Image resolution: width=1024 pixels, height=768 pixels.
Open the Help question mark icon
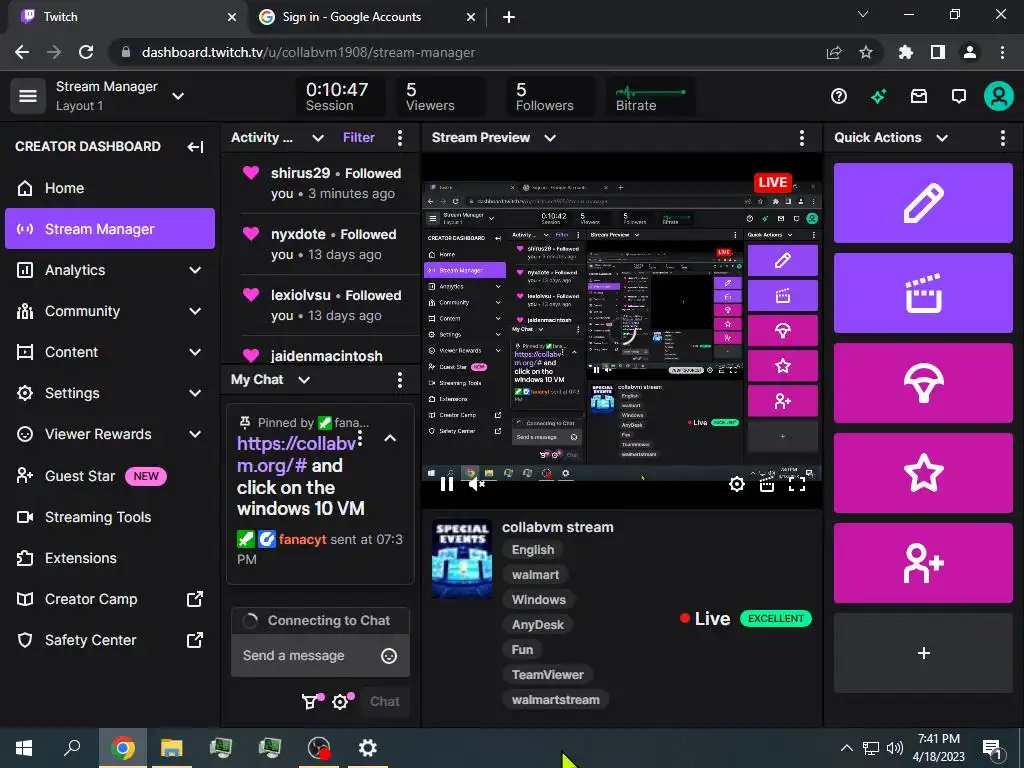coord(839,97)
